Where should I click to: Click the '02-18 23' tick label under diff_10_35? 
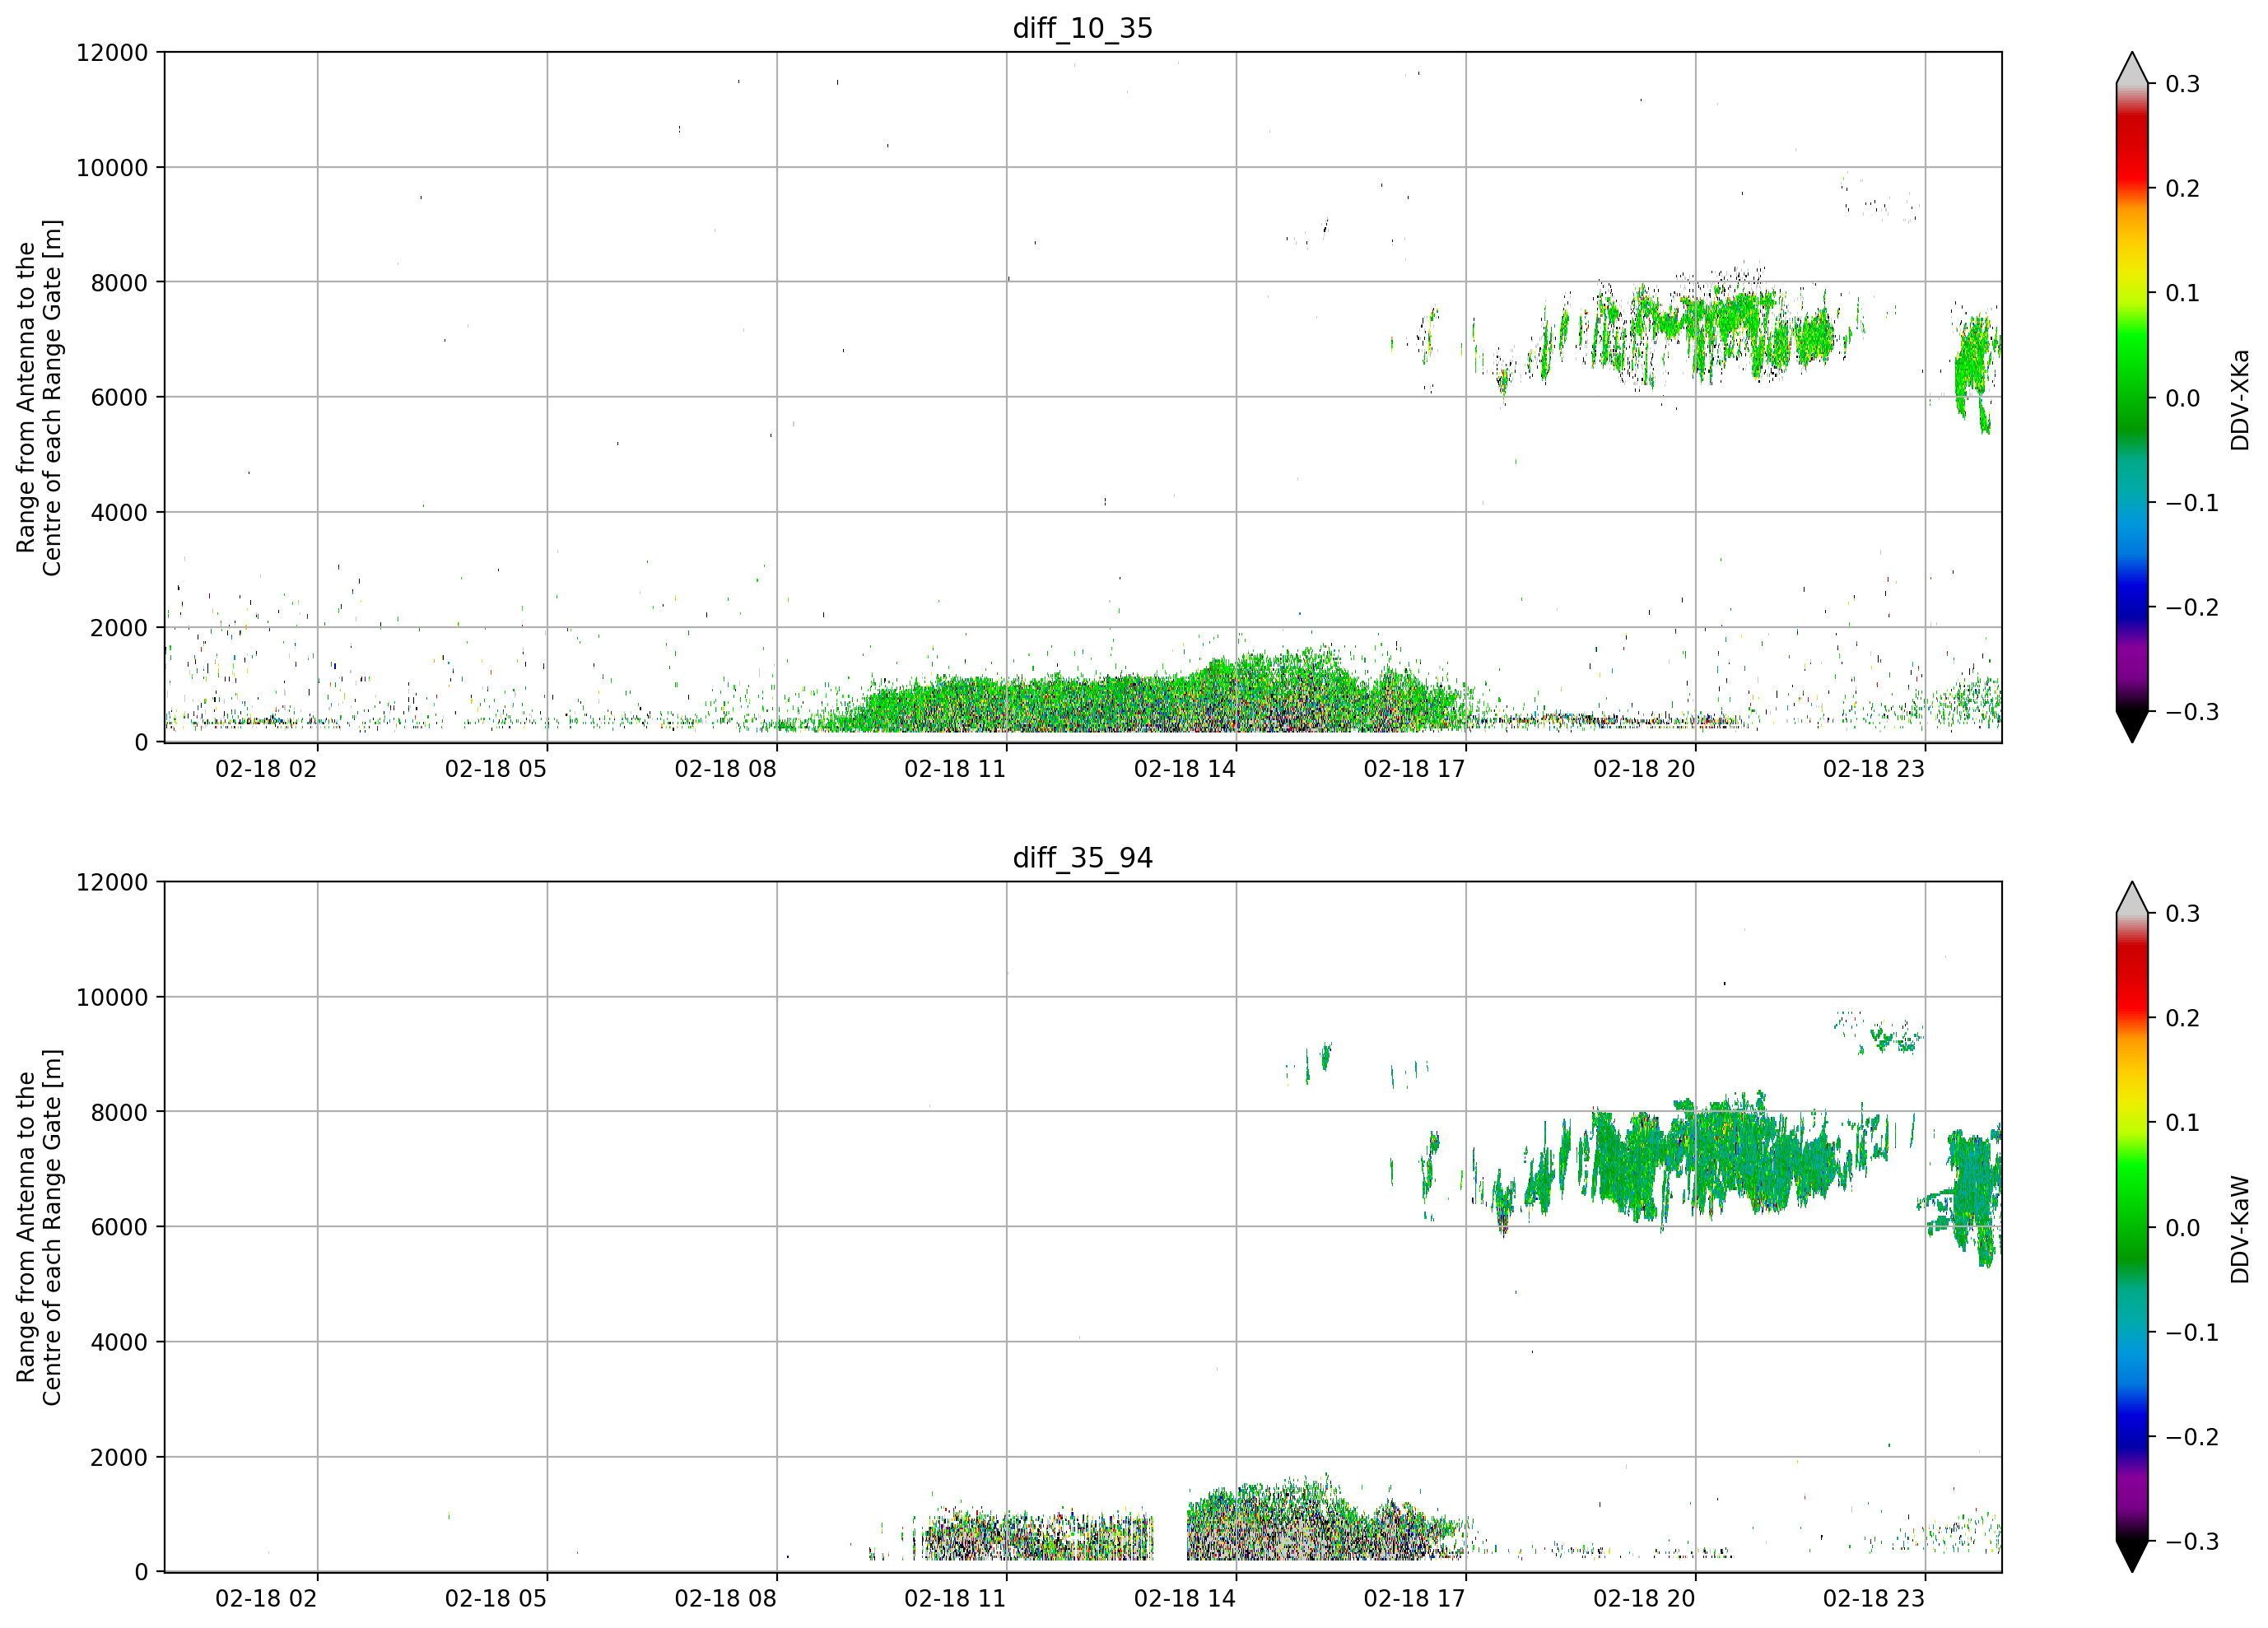click(x=1874, y=769)
